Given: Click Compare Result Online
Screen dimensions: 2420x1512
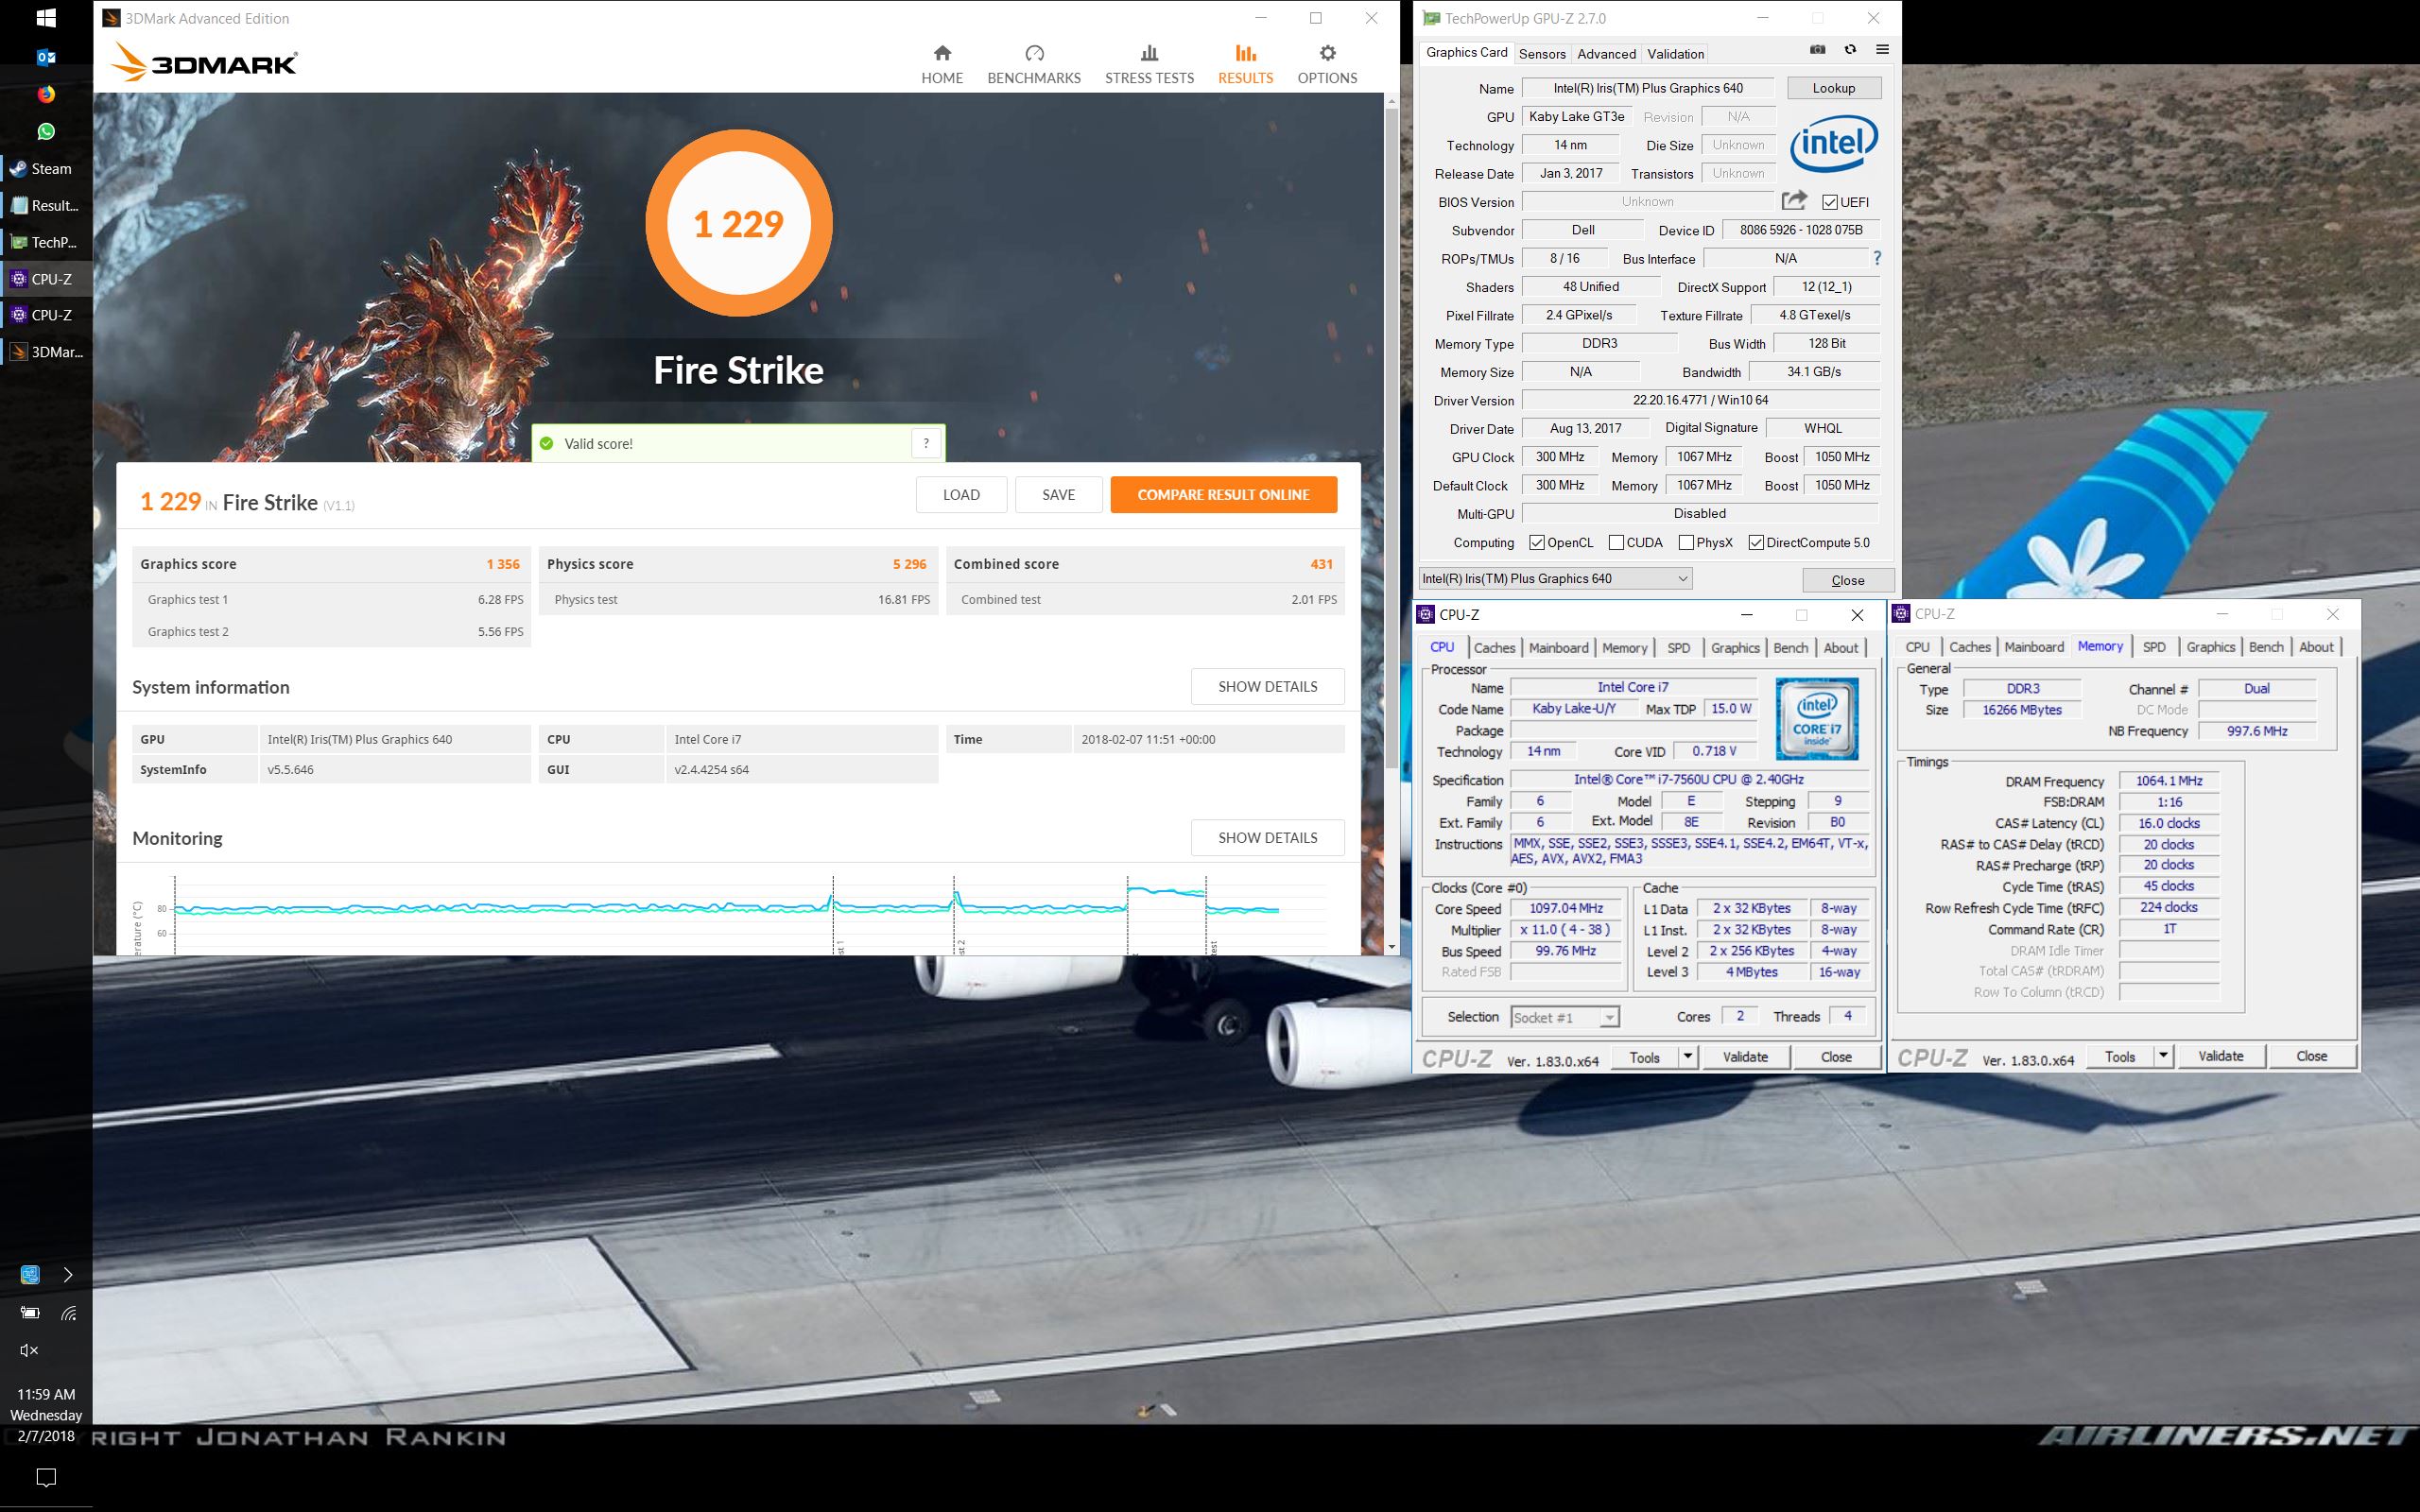Looking at the screenshot, I should (x=1223, y=494).
